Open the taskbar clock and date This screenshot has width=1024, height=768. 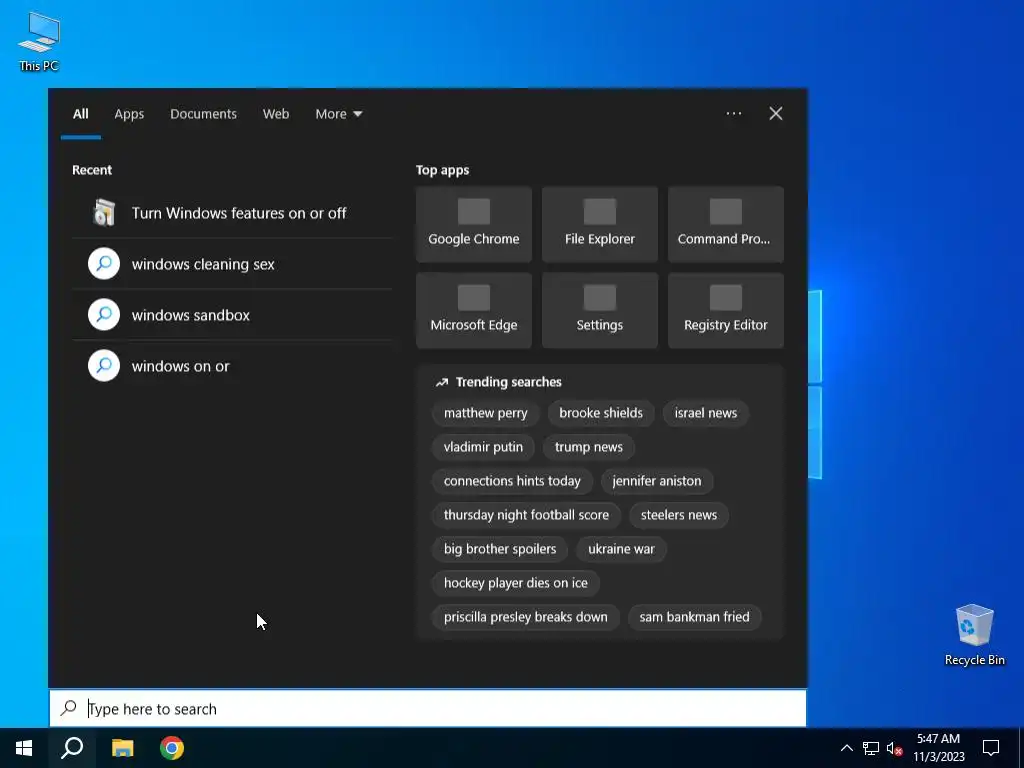[938, 748]
